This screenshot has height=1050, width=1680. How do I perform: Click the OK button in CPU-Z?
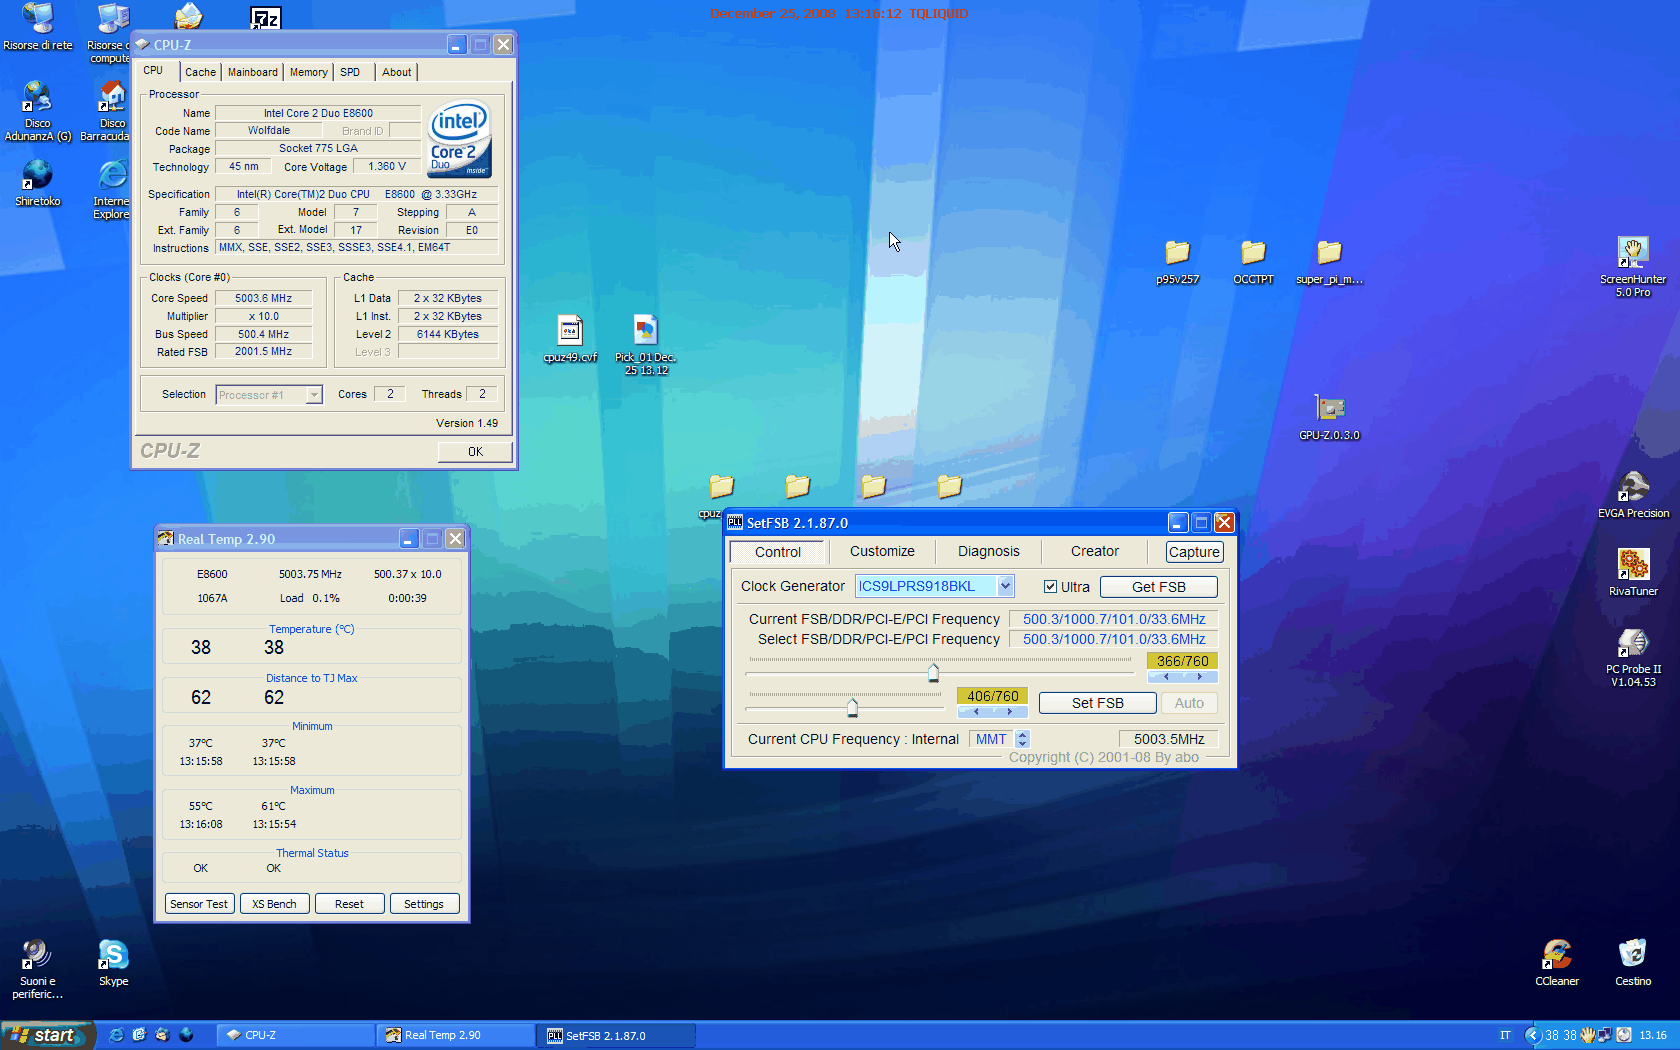click(x=475, y=452)
